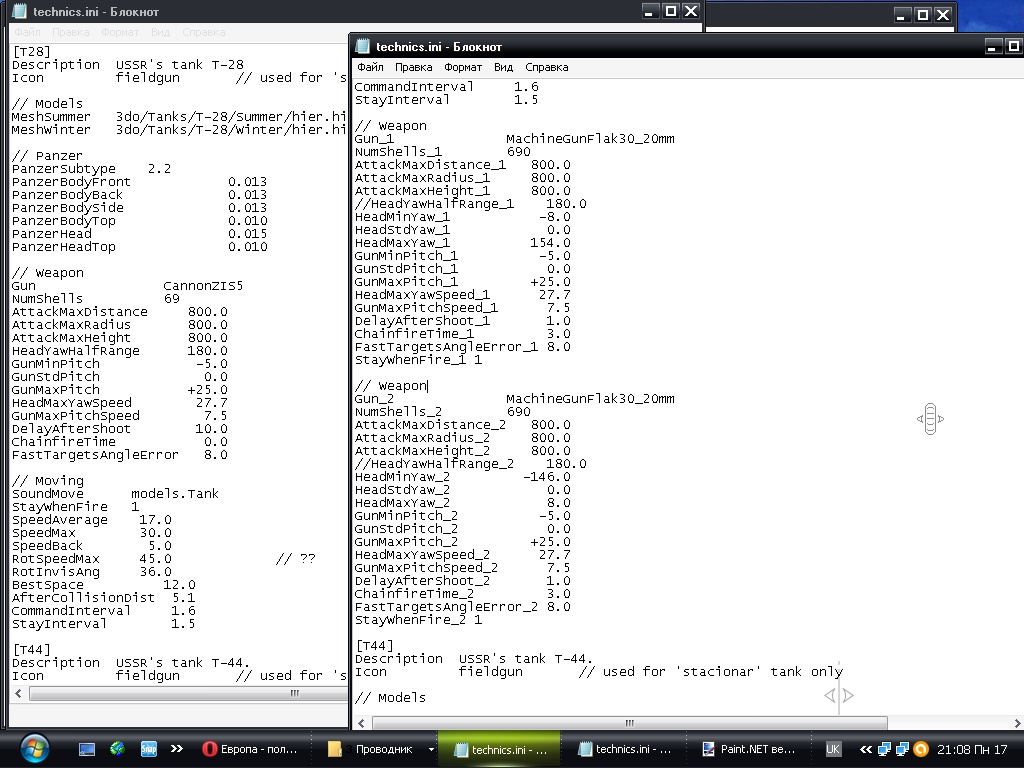1024x768 pixels.
Task: Expand the Проводник taskbar group arrow
Action: (431, 749)
